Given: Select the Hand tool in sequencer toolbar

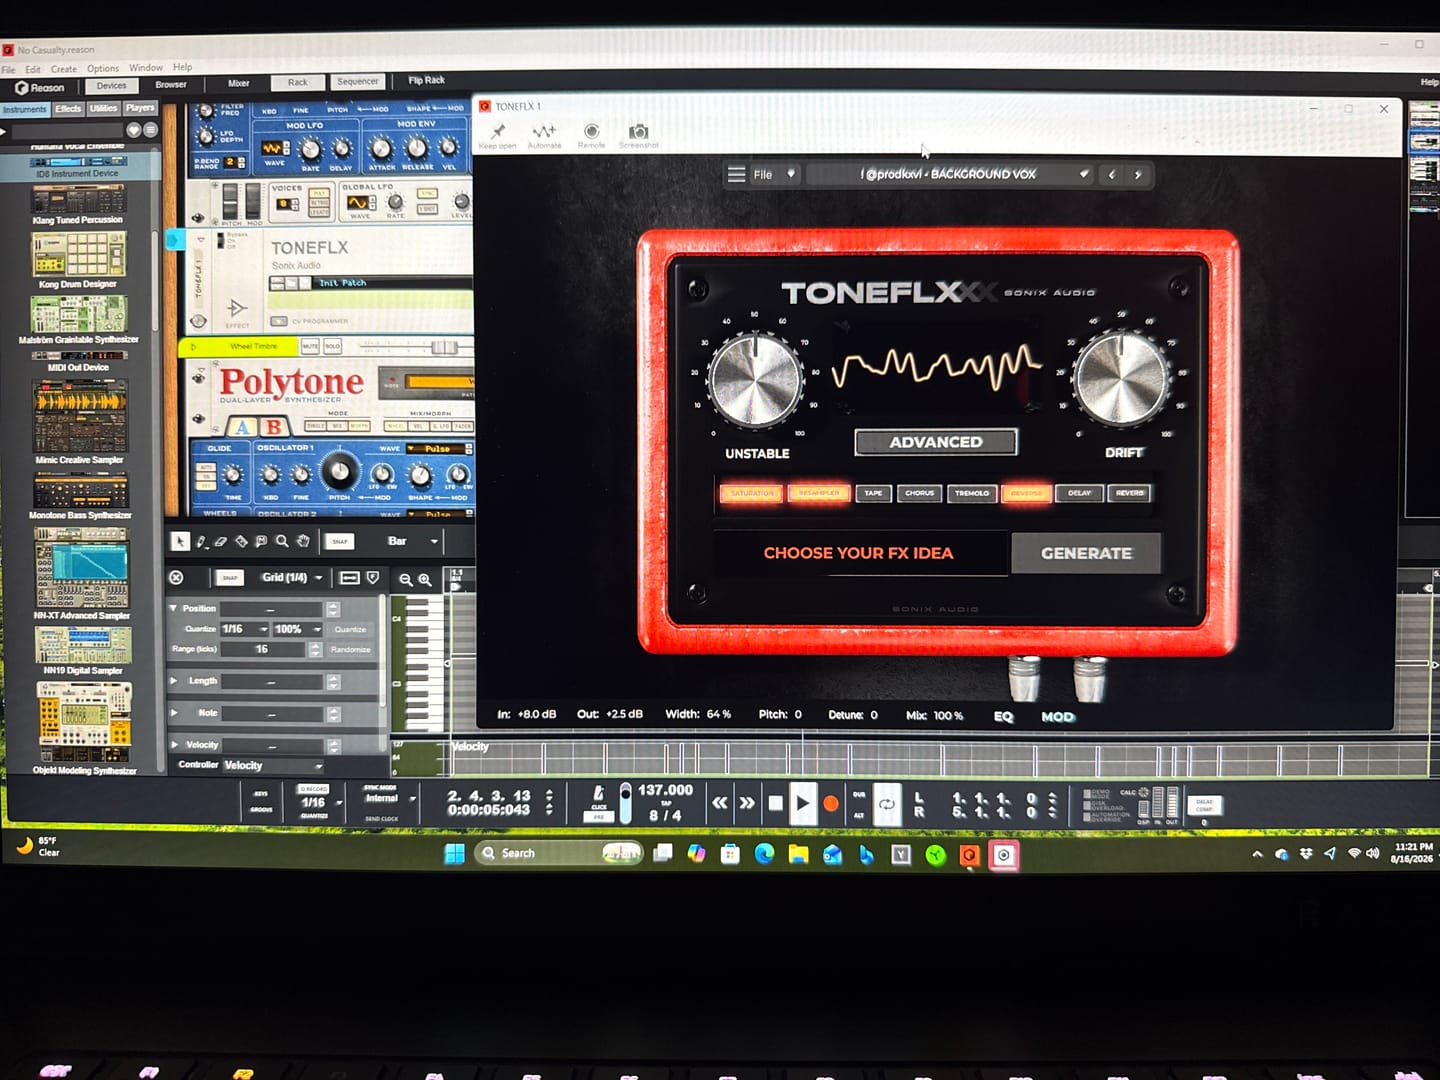Looking at the screenshot, I should click(x=303, y=541).
